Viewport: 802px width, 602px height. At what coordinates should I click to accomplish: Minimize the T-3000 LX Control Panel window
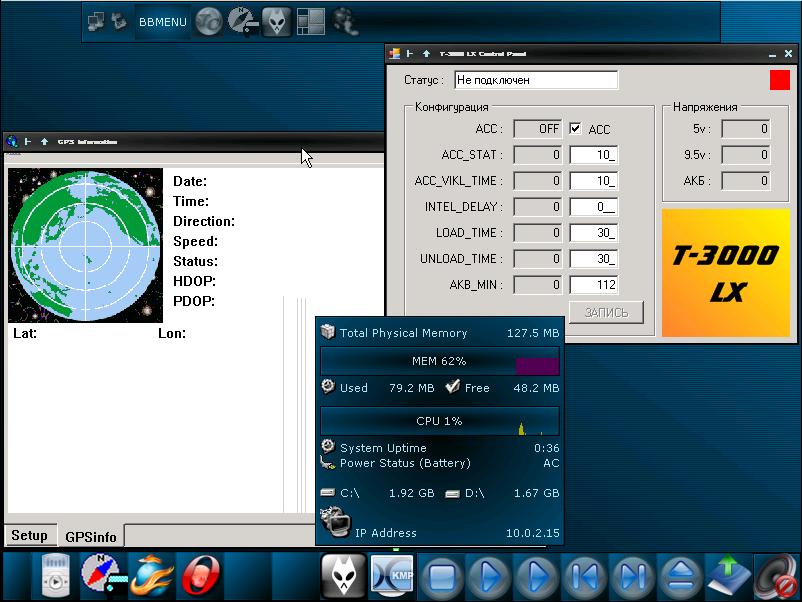click(772, 54)
